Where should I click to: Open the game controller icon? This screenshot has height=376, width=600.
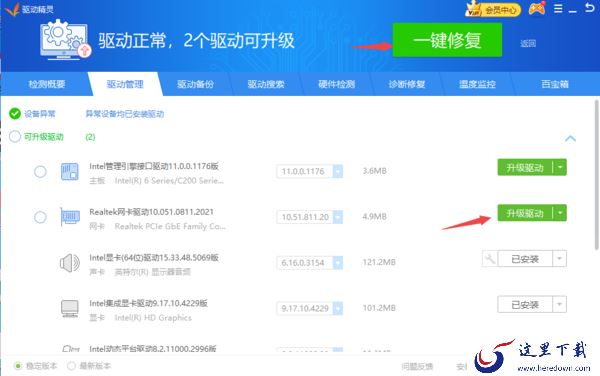tap(537, 8)
